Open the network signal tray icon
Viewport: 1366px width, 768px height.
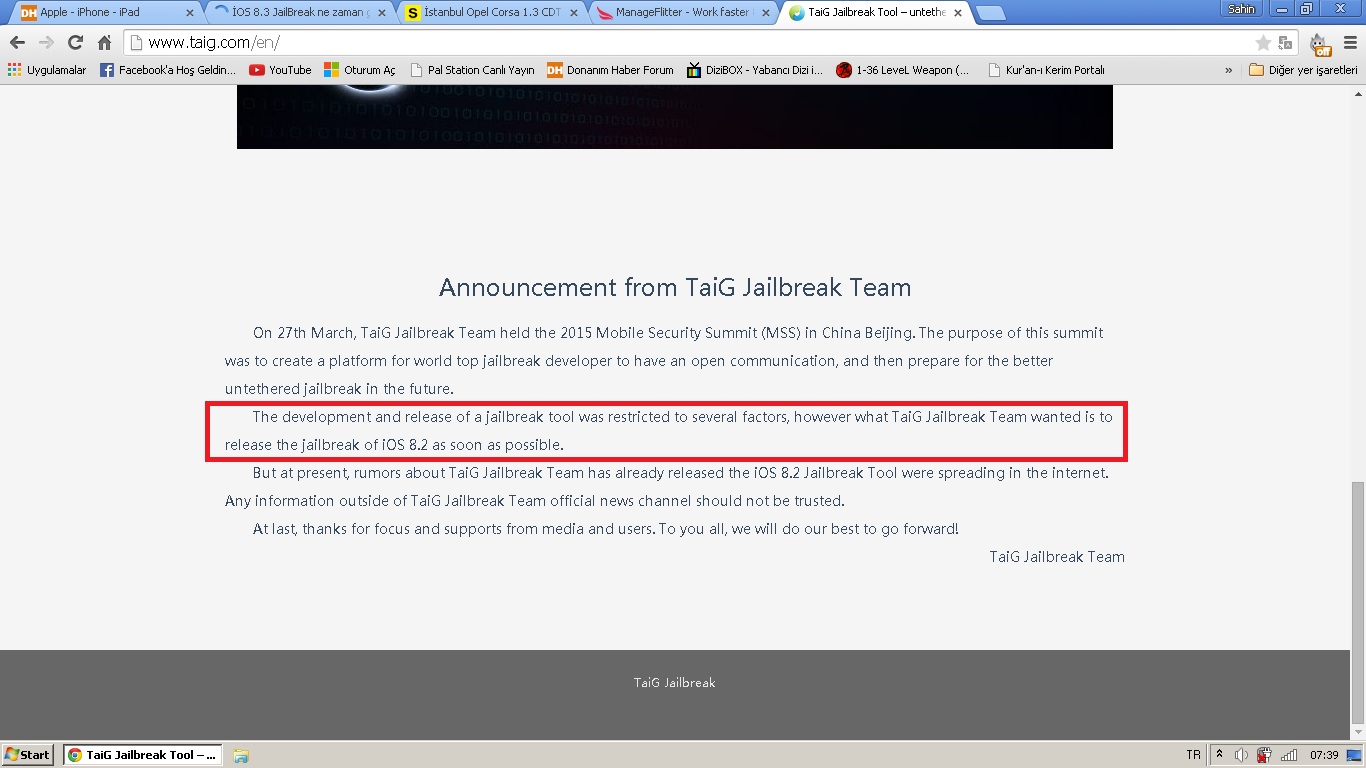[1289, 755]
